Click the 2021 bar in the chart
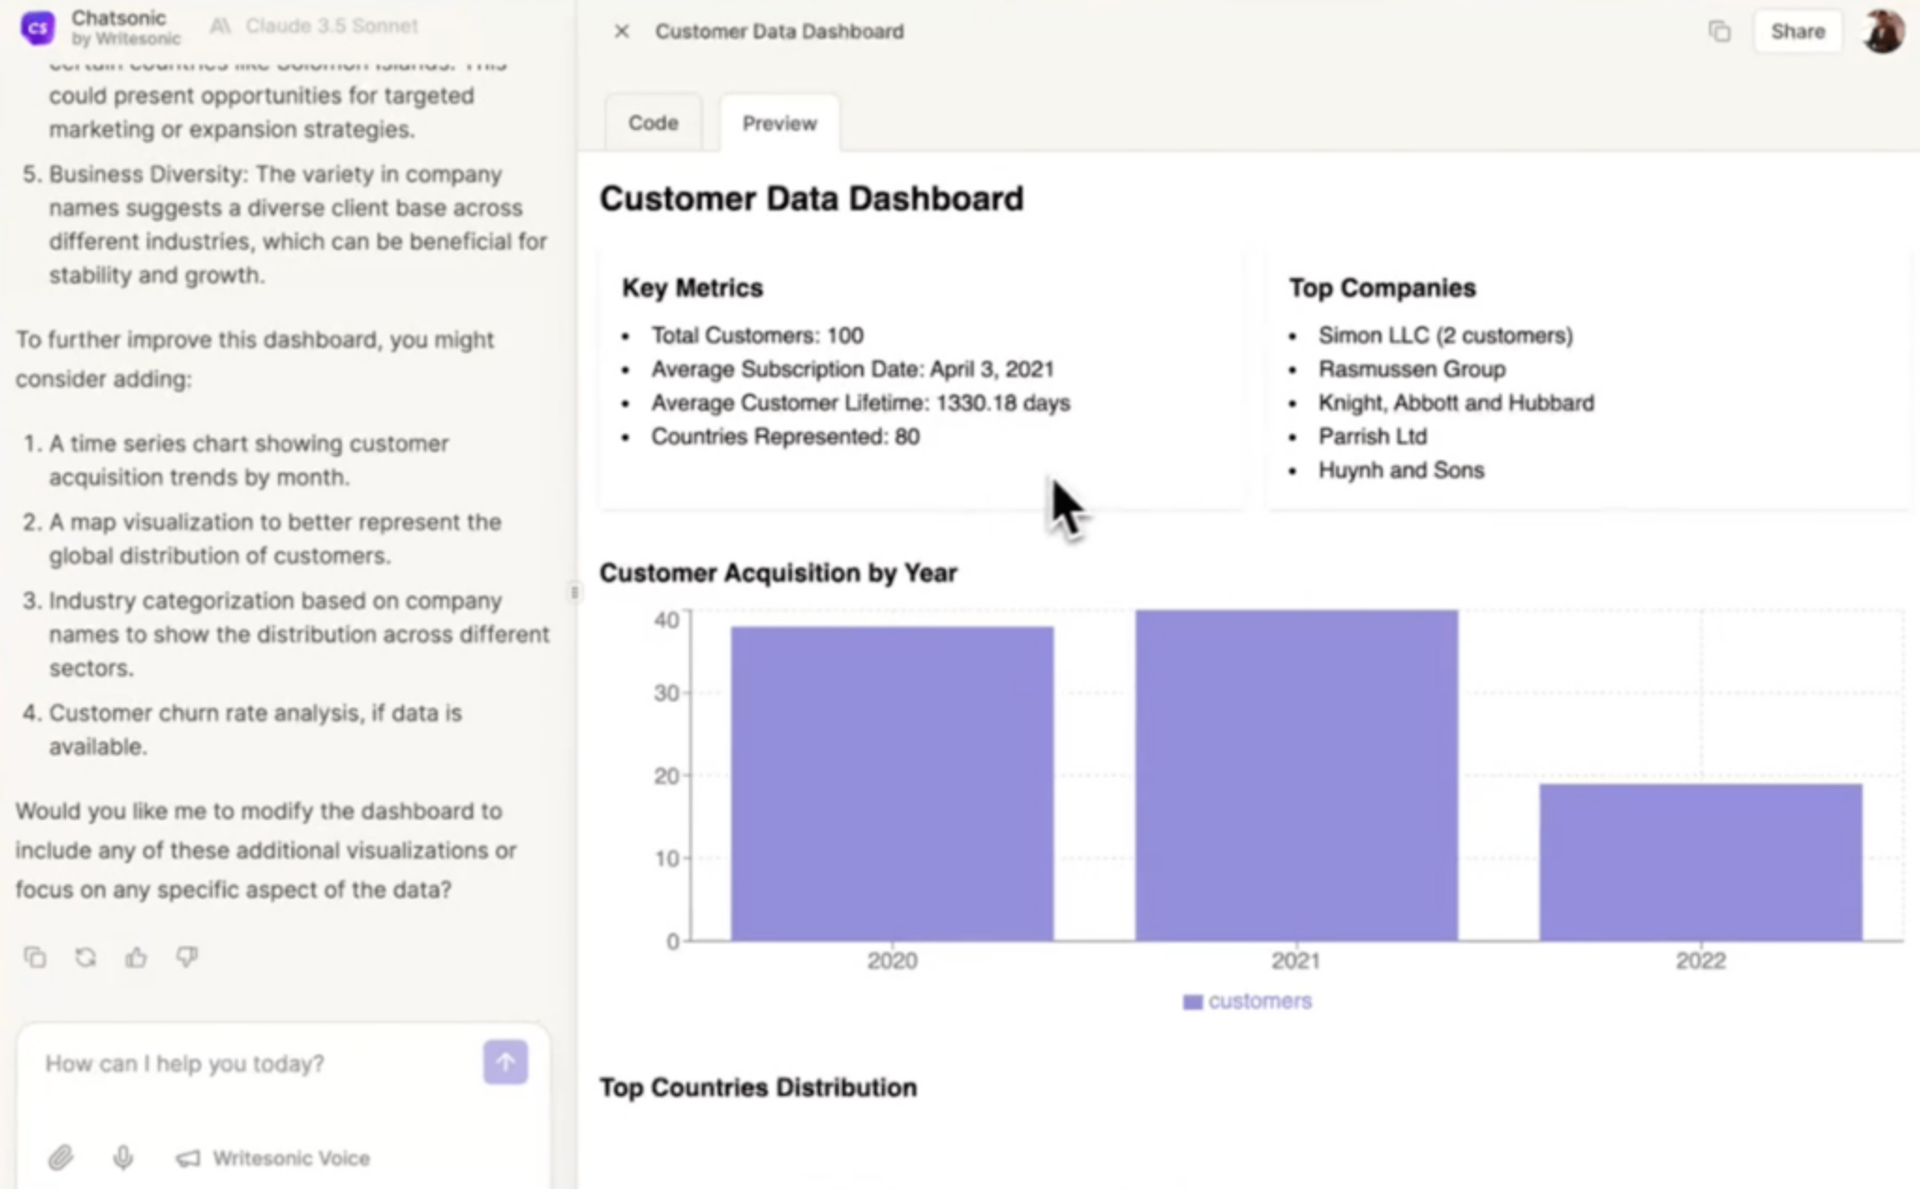The image size is (1920, 1189). tap(1296, 775)
